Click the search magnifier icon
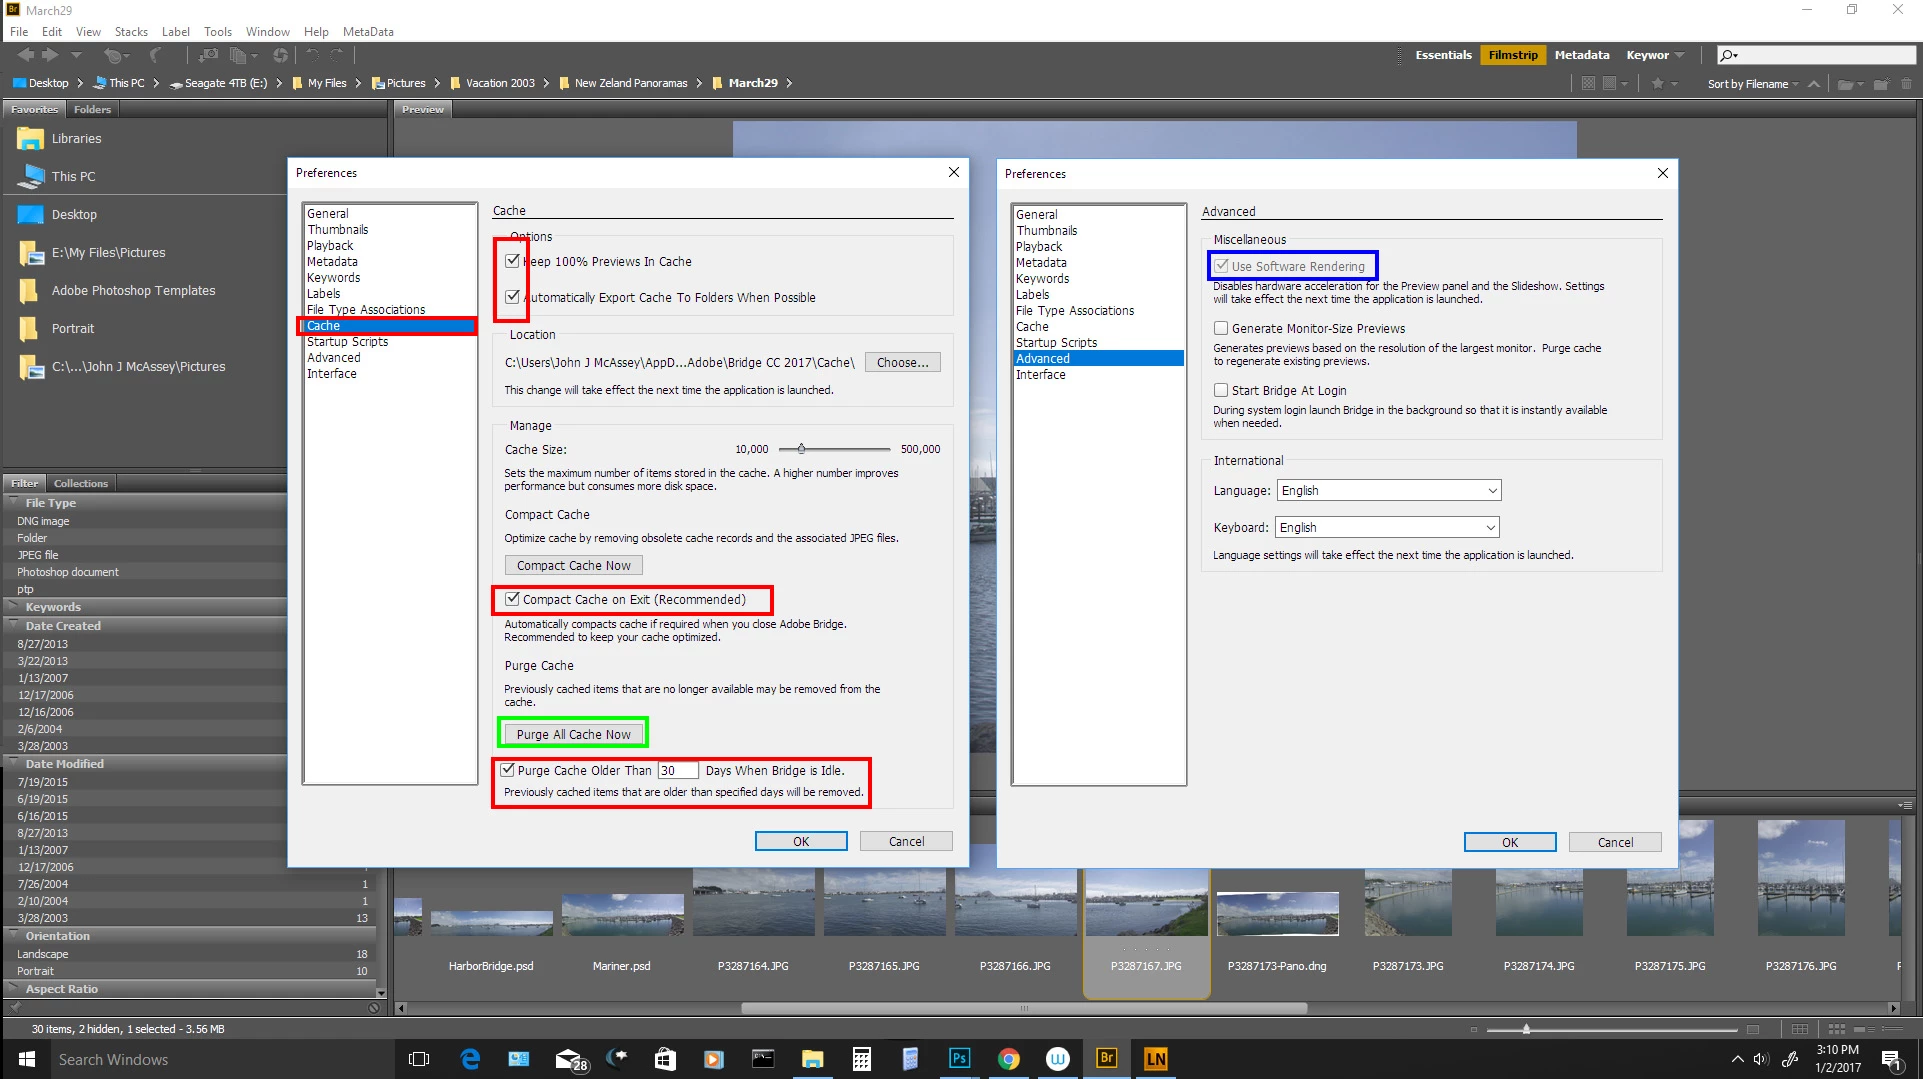Viewport: 1923px width, 1079px height. [1728, 55]
